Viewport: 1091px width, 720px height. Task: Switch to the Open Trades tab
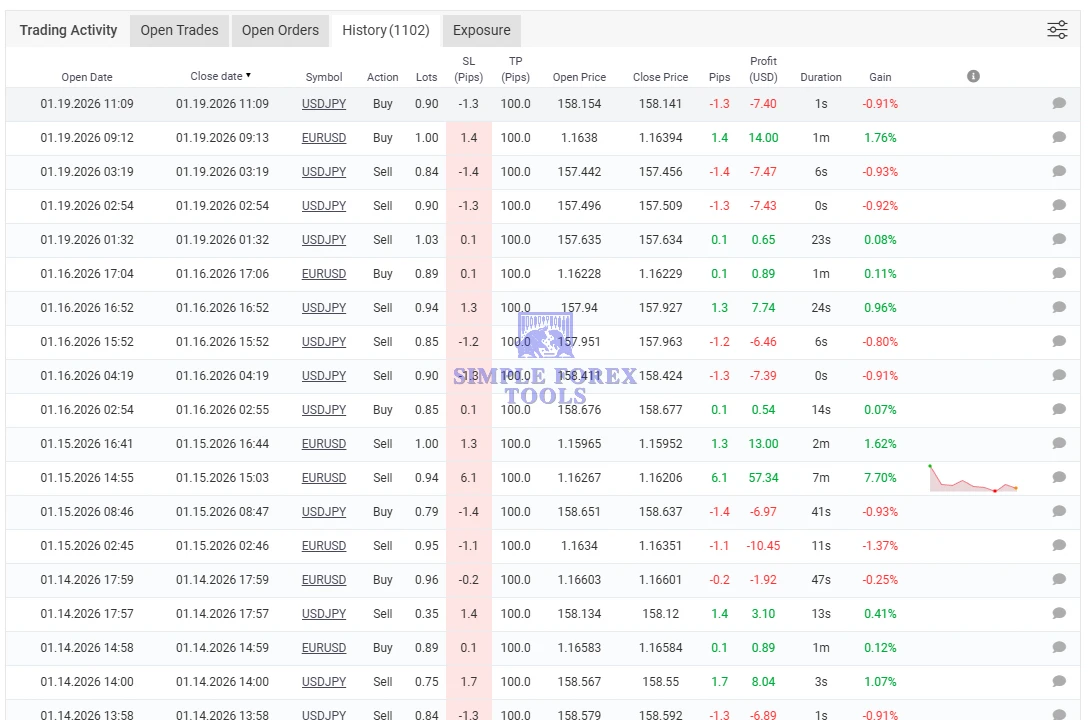179,30
